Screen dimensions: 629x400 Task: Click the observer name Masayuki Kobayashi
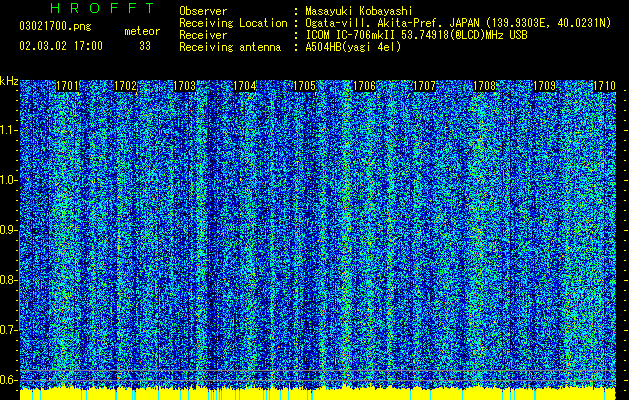(x=358, y=11)
